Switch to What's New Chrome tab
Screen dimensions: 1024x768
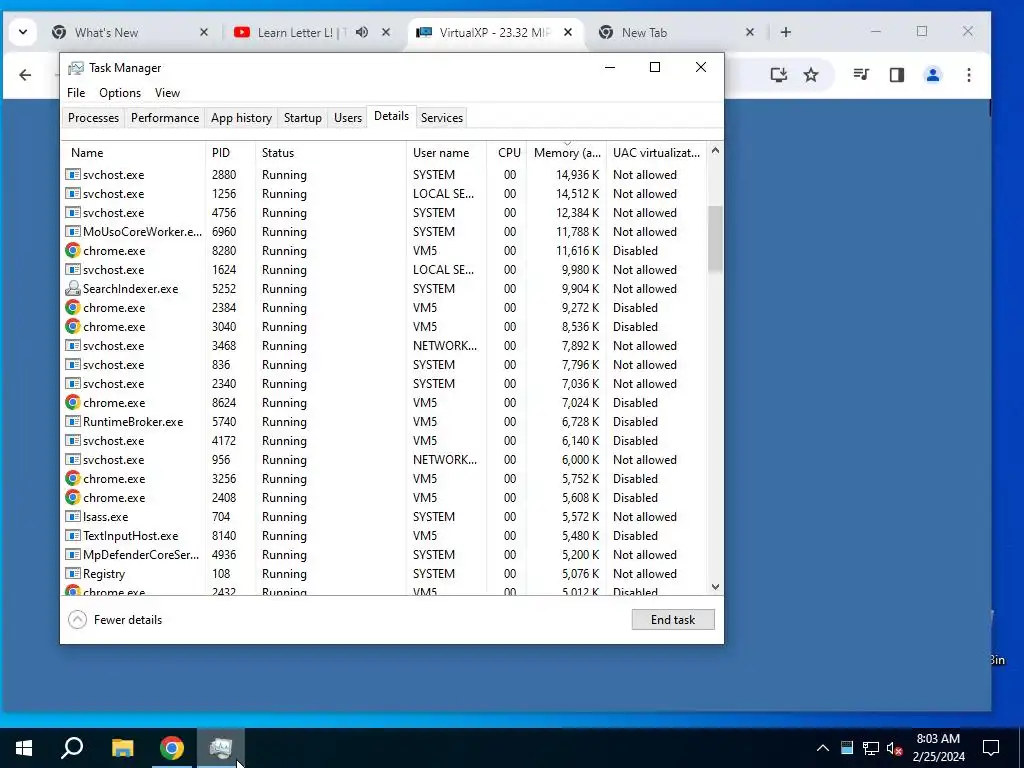pyautogui.click(x=131, y=32)
